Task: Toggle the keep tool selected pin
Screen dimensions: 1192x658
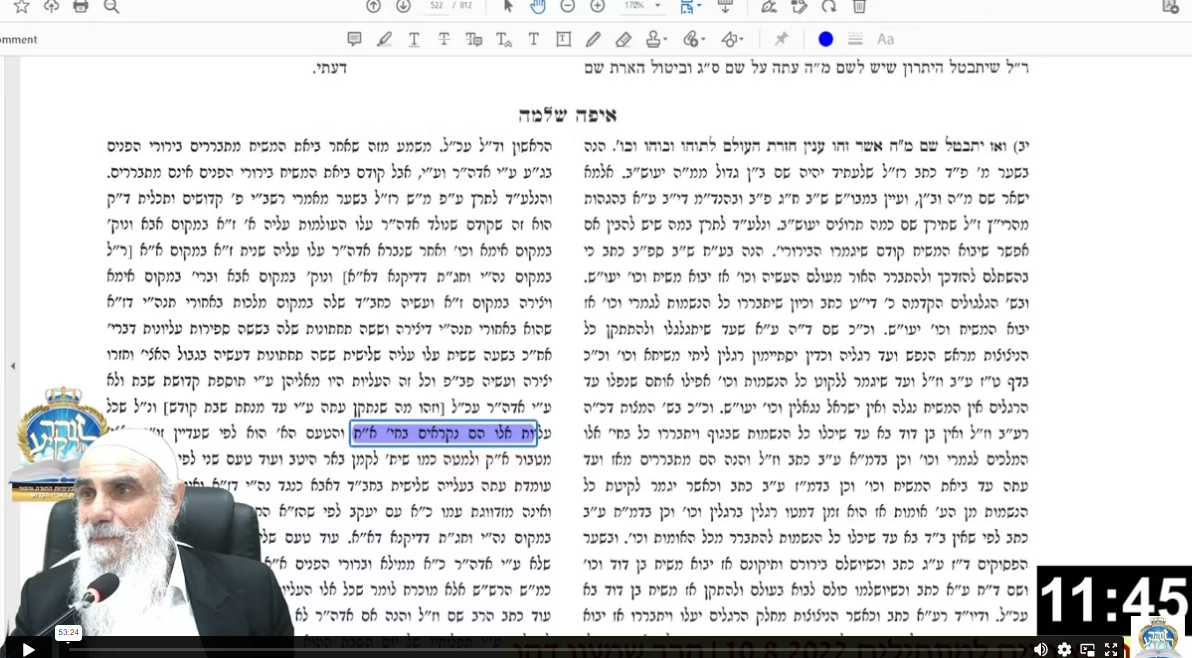Action: (781, 39)
